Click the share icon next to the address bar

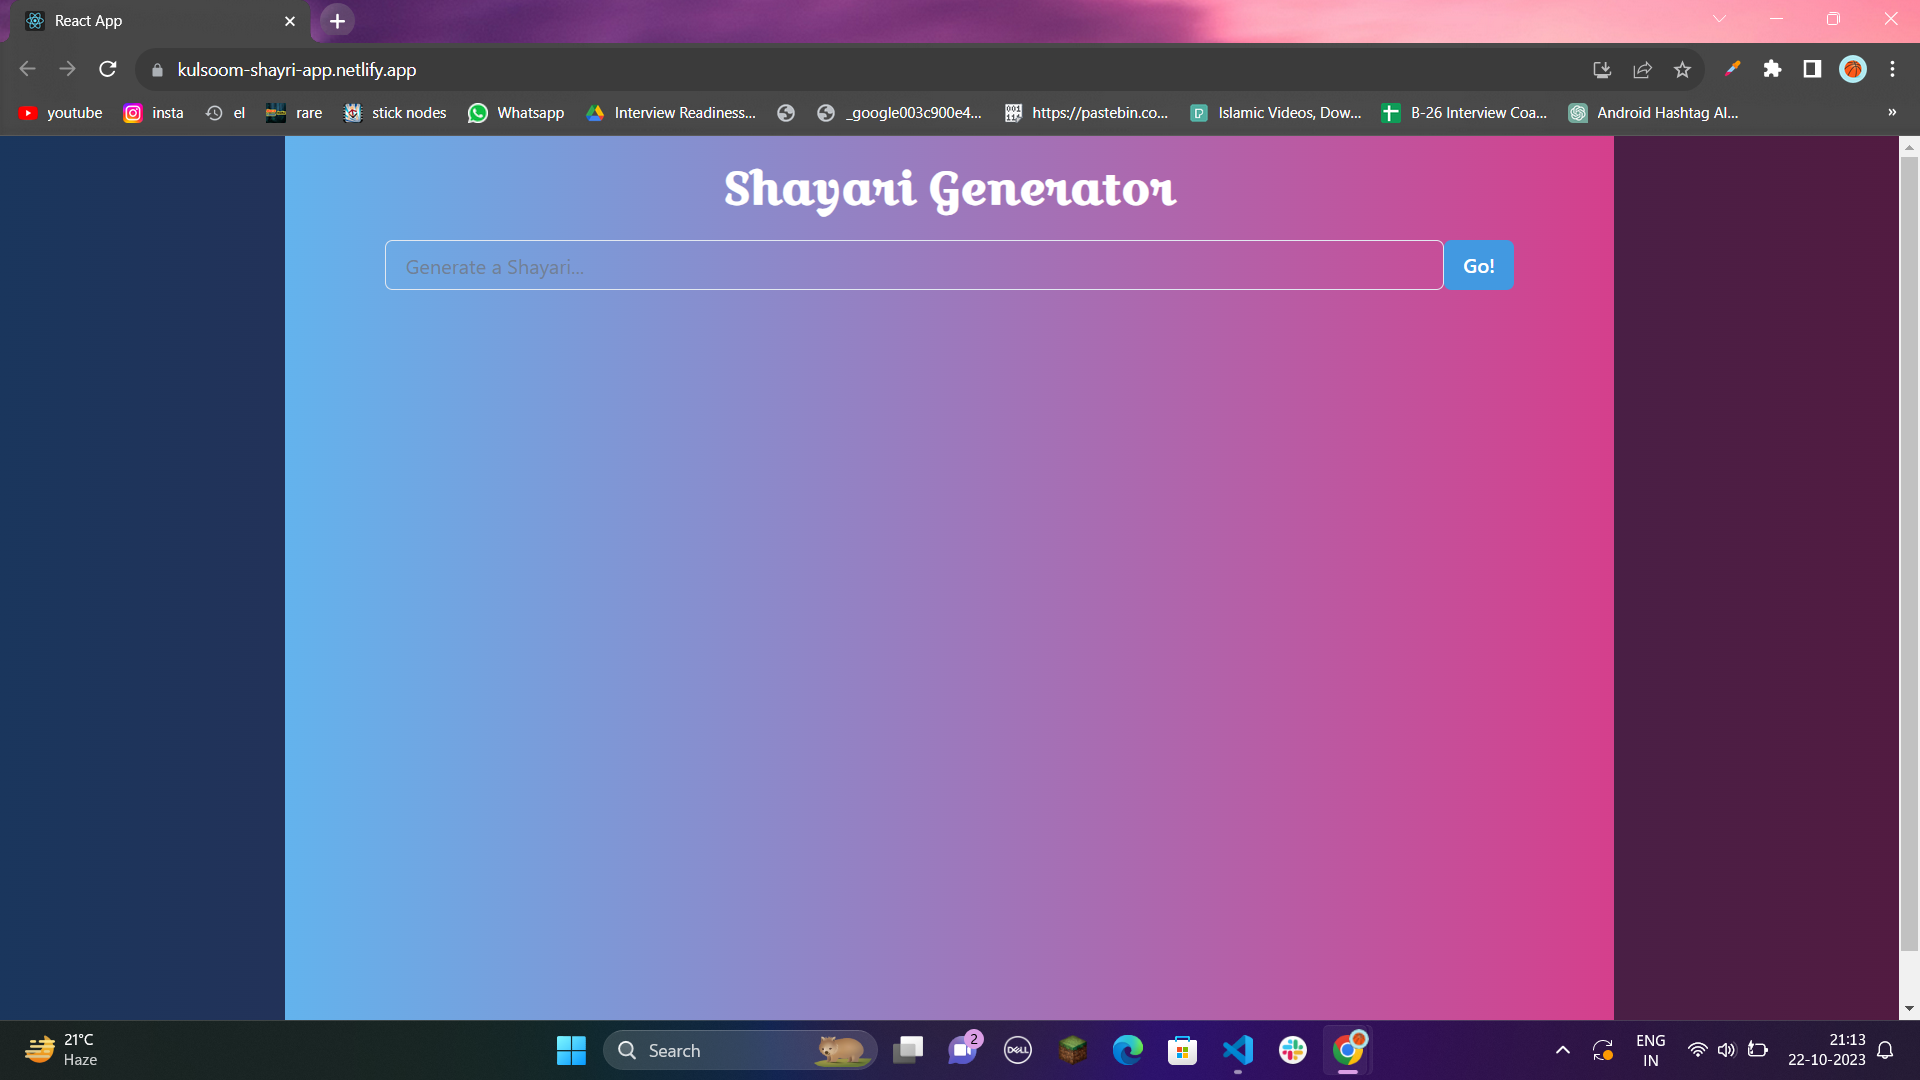click(1642, 69)
